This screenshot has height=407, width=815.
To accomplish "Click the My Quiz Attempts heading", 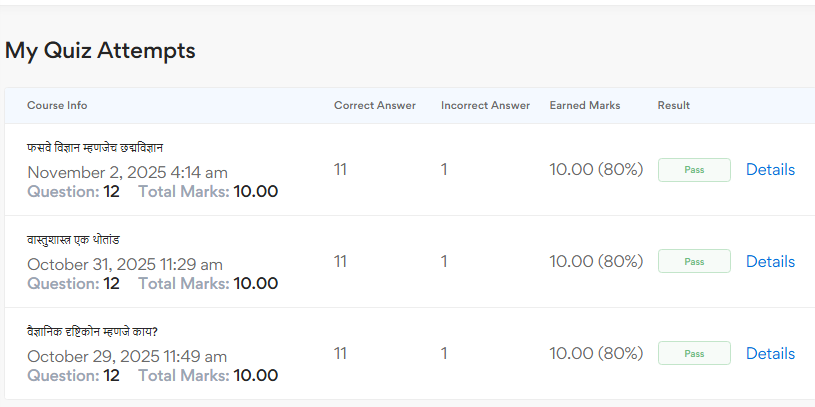I will click(x=100, y=50).
